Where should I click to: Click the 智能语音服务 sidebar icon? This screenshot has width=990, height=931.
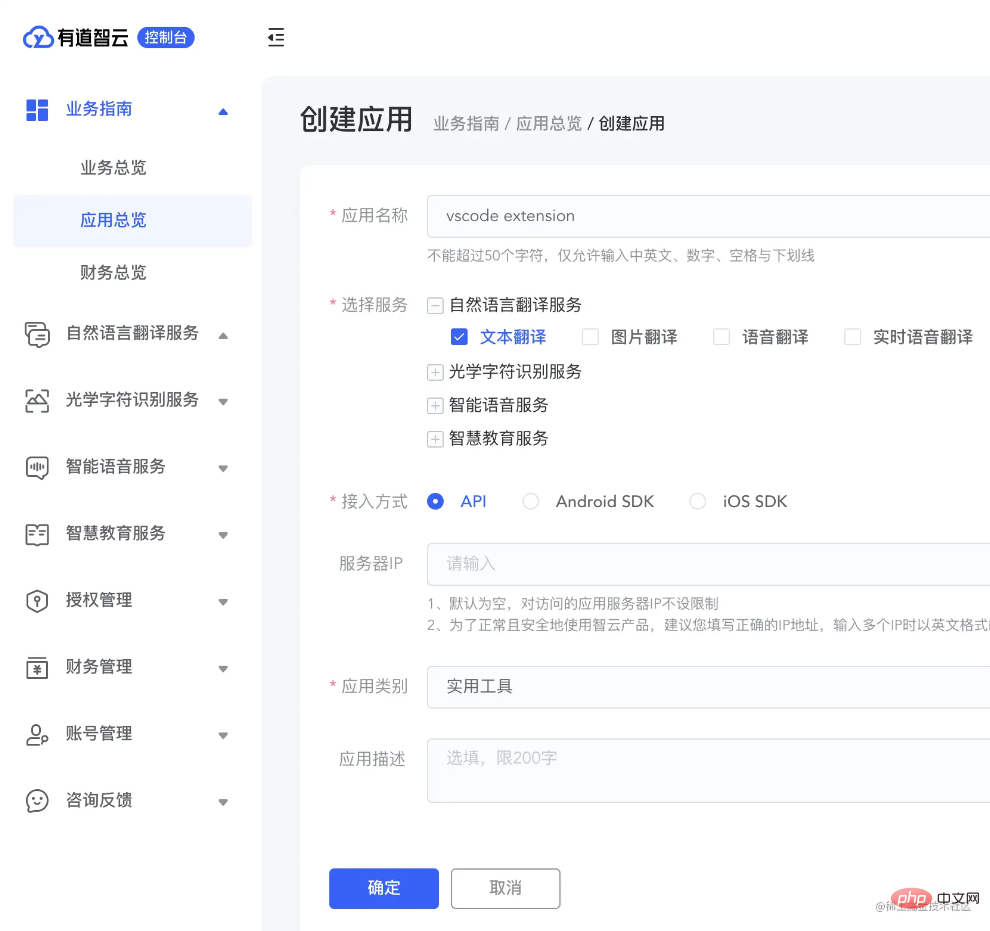[x=37, y=467]
